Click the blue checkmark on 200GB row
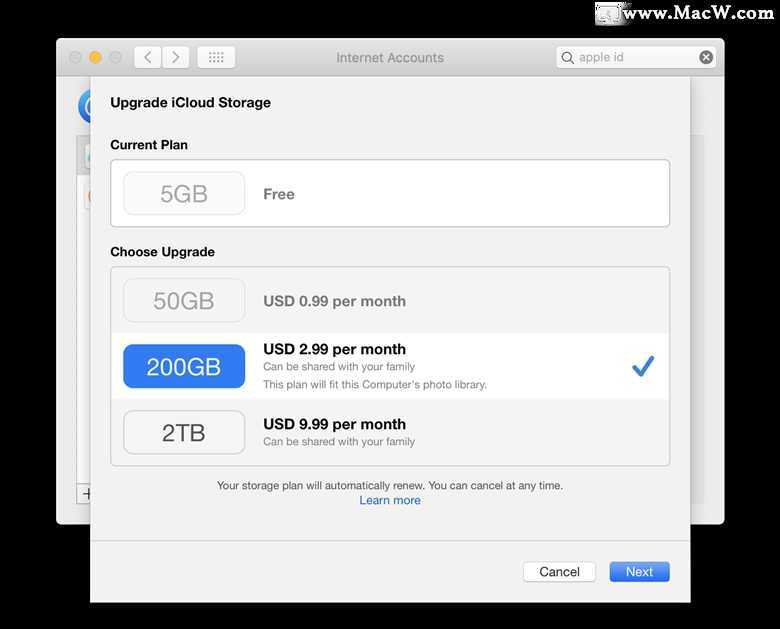This screenshot has height=629, width=780. click(x=643, y=366)
